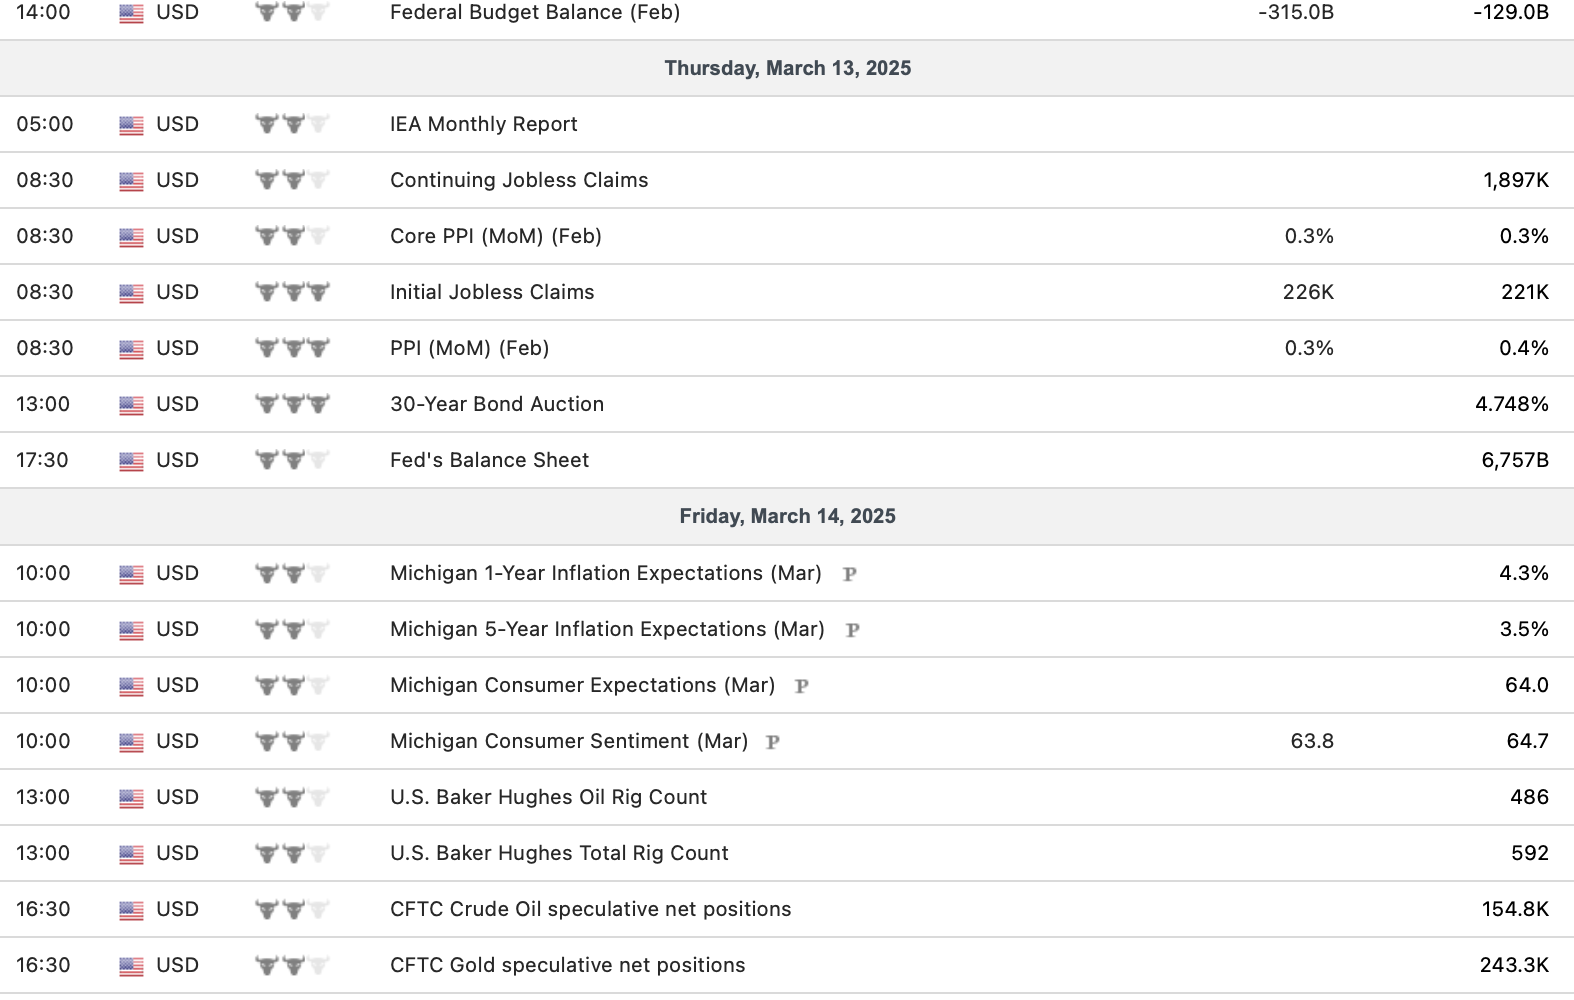
Task: Open the Federal Budget Balance (Feb) event
Action: (535, 13)
